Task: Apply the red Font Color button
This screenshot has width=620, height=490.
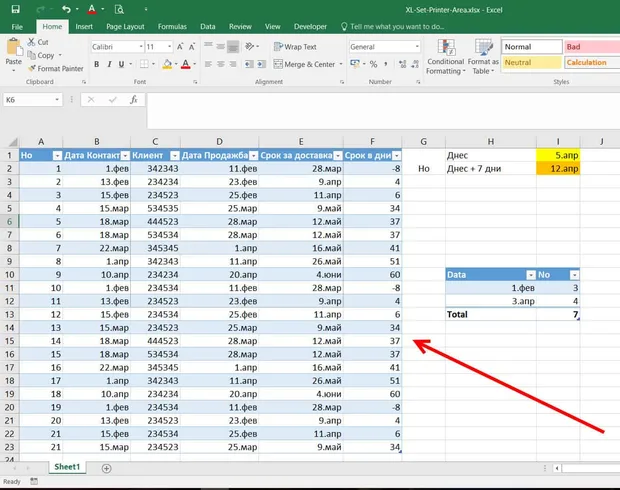Action: pos(185,64)
